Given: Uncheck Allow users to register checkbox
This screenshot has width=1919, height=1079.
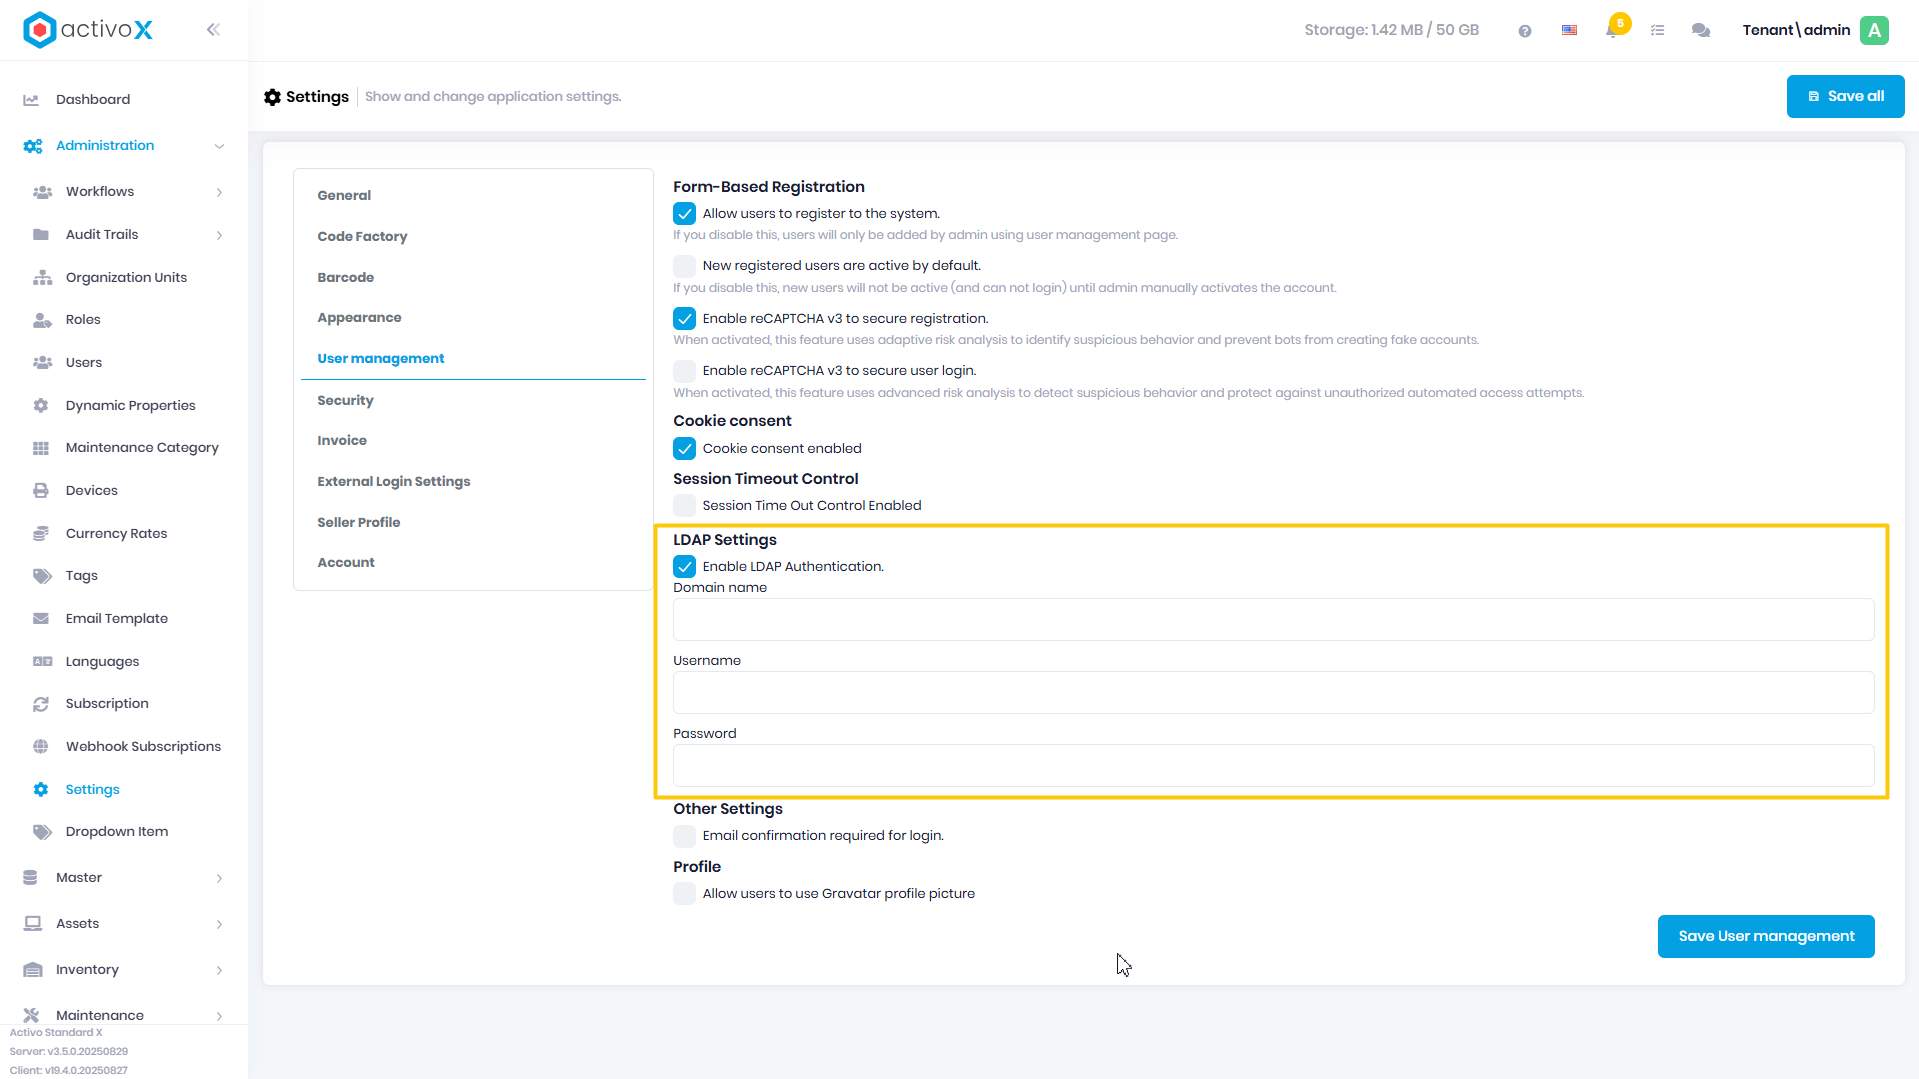Looking at the screenshot, I should pos(684,214).
